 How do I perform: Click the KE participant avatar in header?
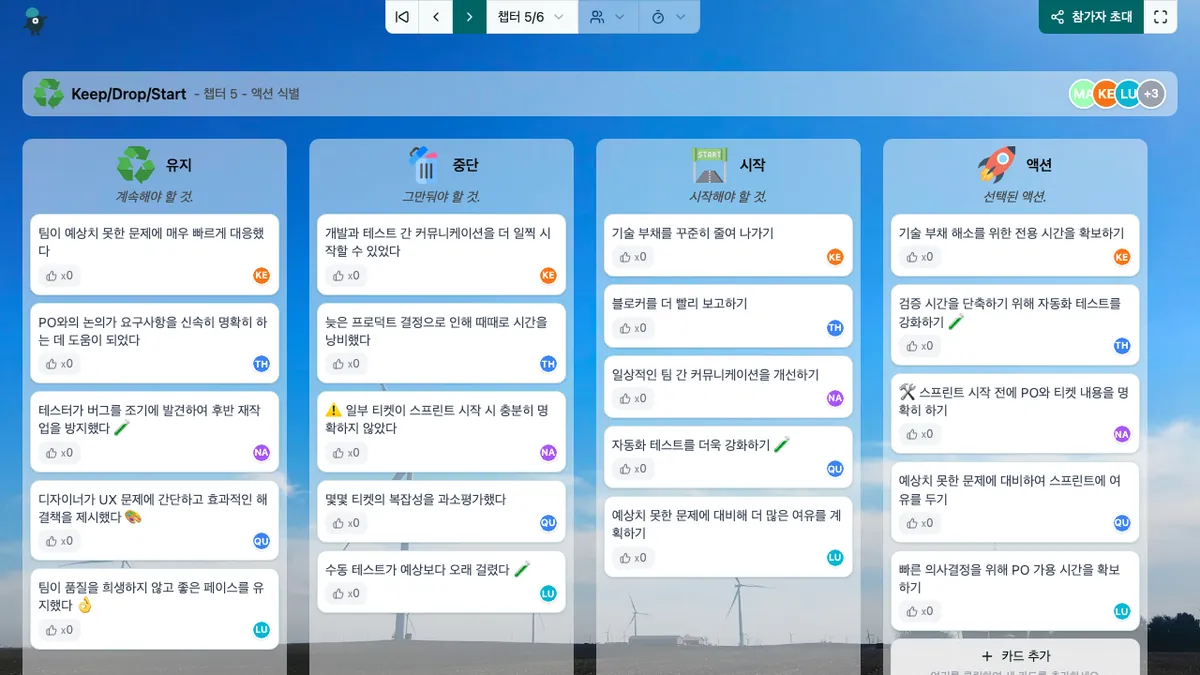(1105, 94)
